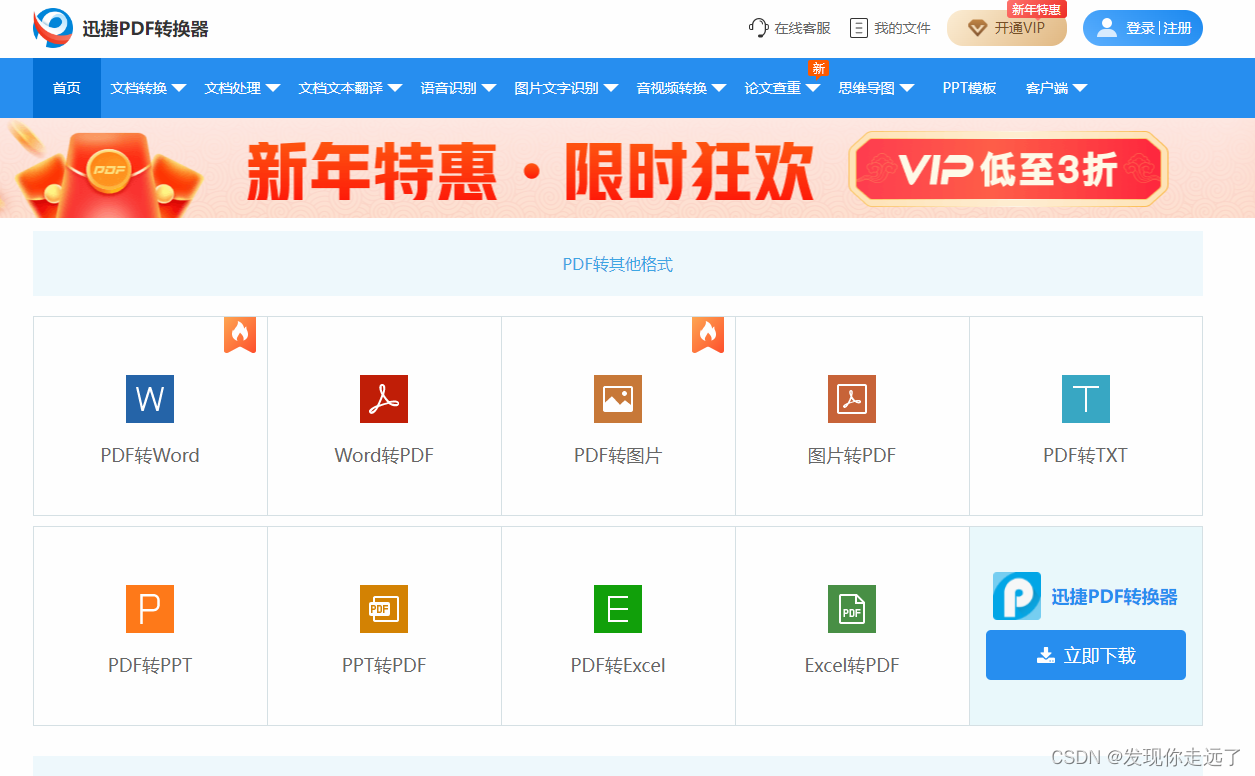
Task: Select the PDF转TXT teal T icon
Action: click(1086, 399)
